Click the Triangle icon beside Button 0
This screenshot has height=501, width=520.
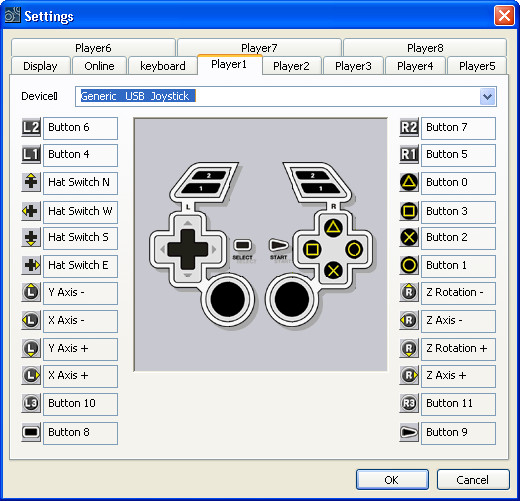(409, 182)
